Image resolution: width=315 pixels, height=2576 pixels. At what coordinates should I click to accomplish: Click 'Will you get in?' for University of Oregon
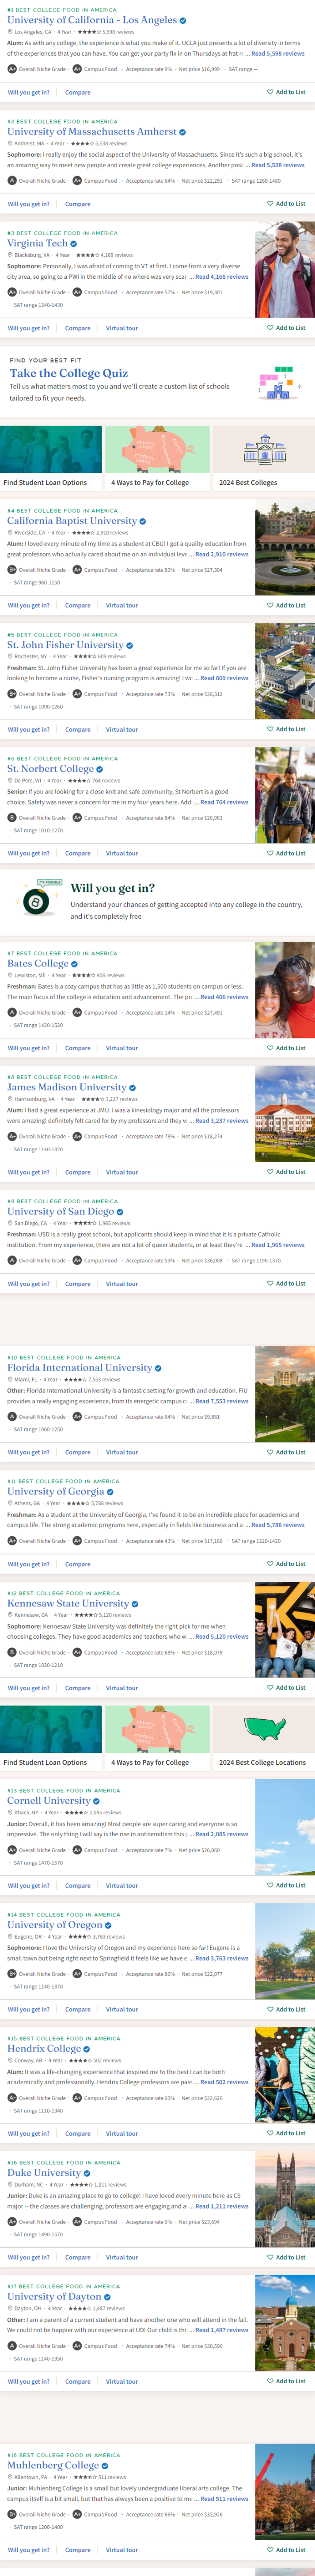pyautogui.click(x=29, y=2009)
